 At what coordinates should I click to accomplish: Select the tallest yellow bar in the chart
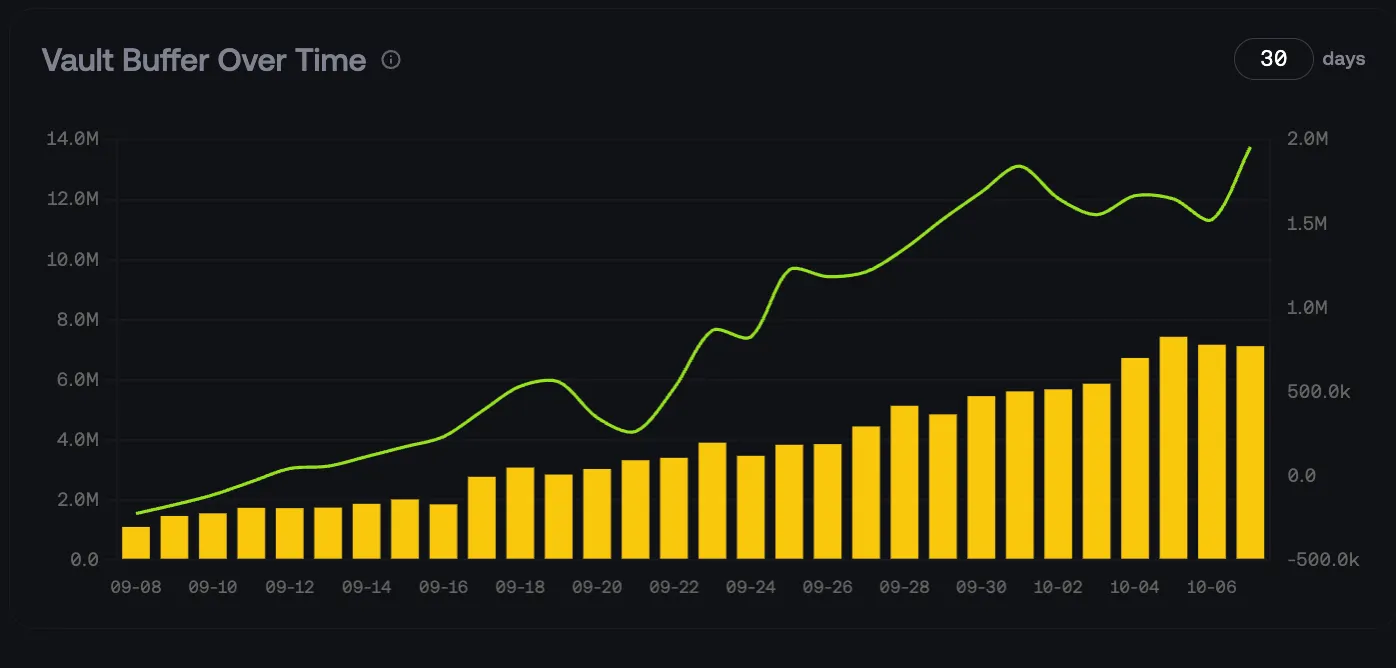click(1173, 448)
